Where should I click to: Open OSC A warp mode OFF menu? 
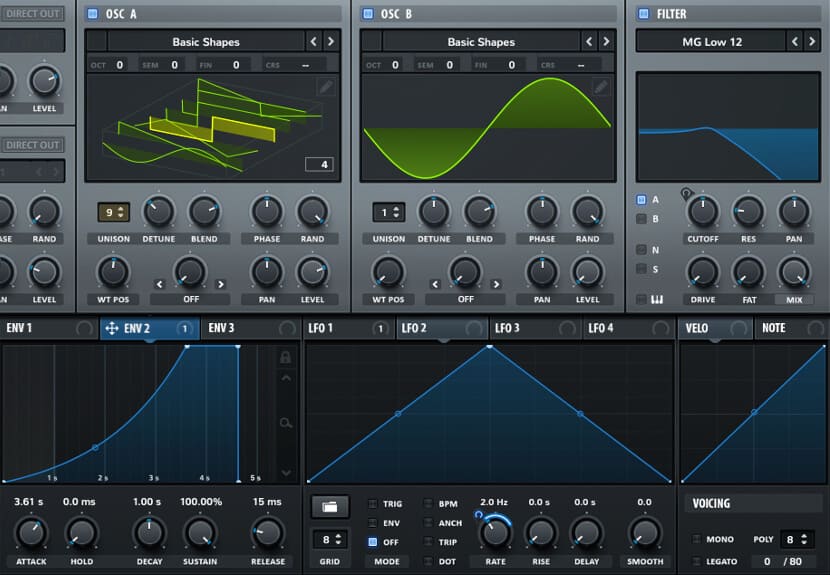pos(191,300)
